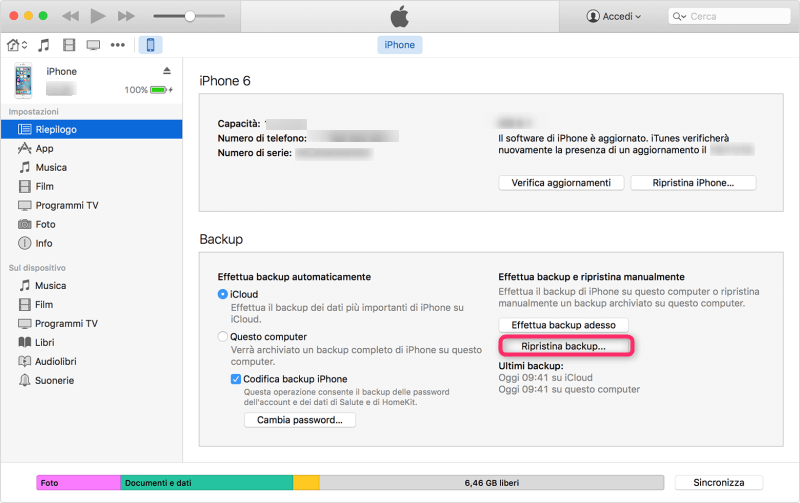Image resolution: width=800 pixels, height=503 pixels.
Task: Open Foto settings in the sidebar
Action: (x=91, y=224)
